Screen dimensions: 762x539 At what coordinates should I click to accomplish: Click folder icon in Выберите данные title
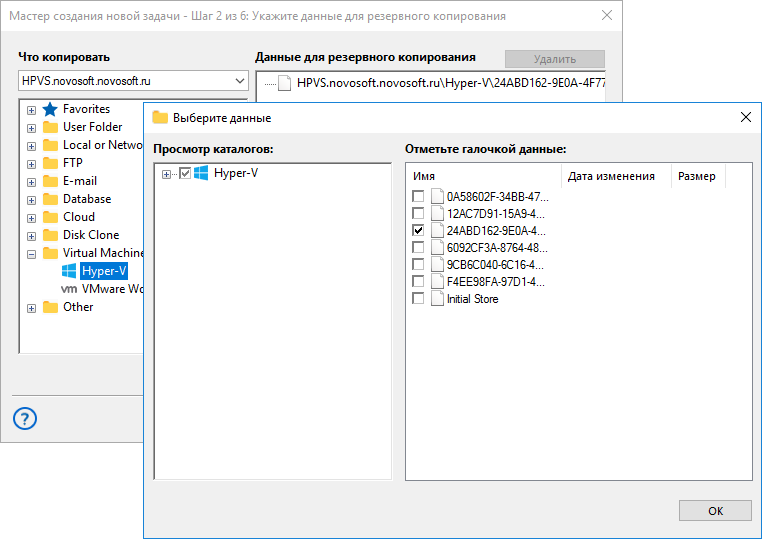tap(160, 118)
